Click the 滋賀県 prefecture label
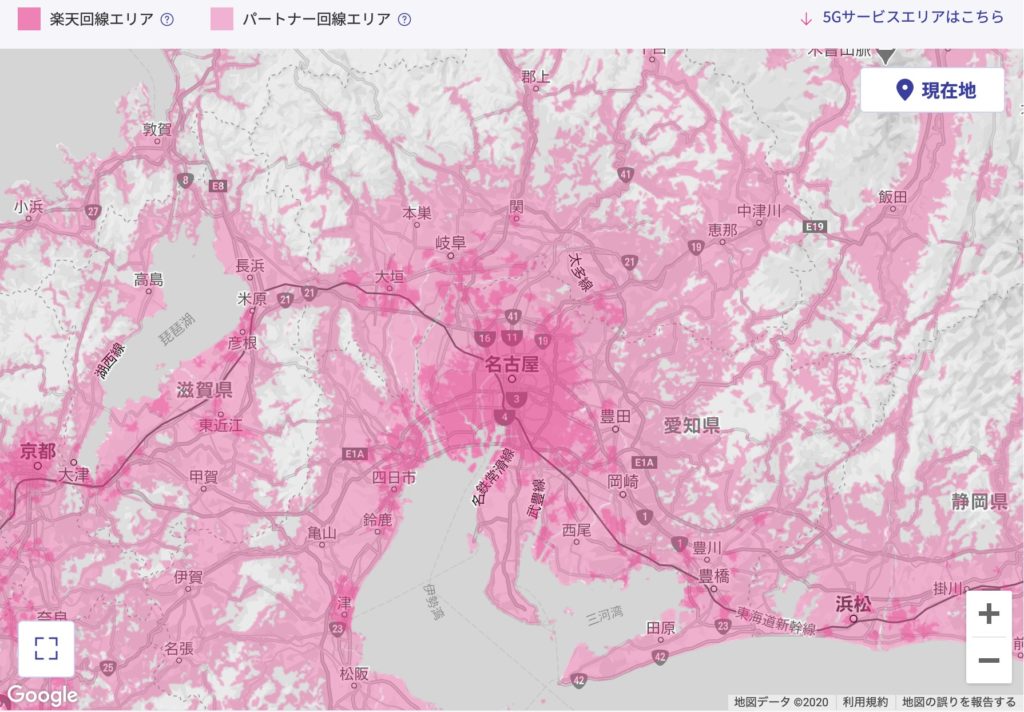 pos(204,390)
